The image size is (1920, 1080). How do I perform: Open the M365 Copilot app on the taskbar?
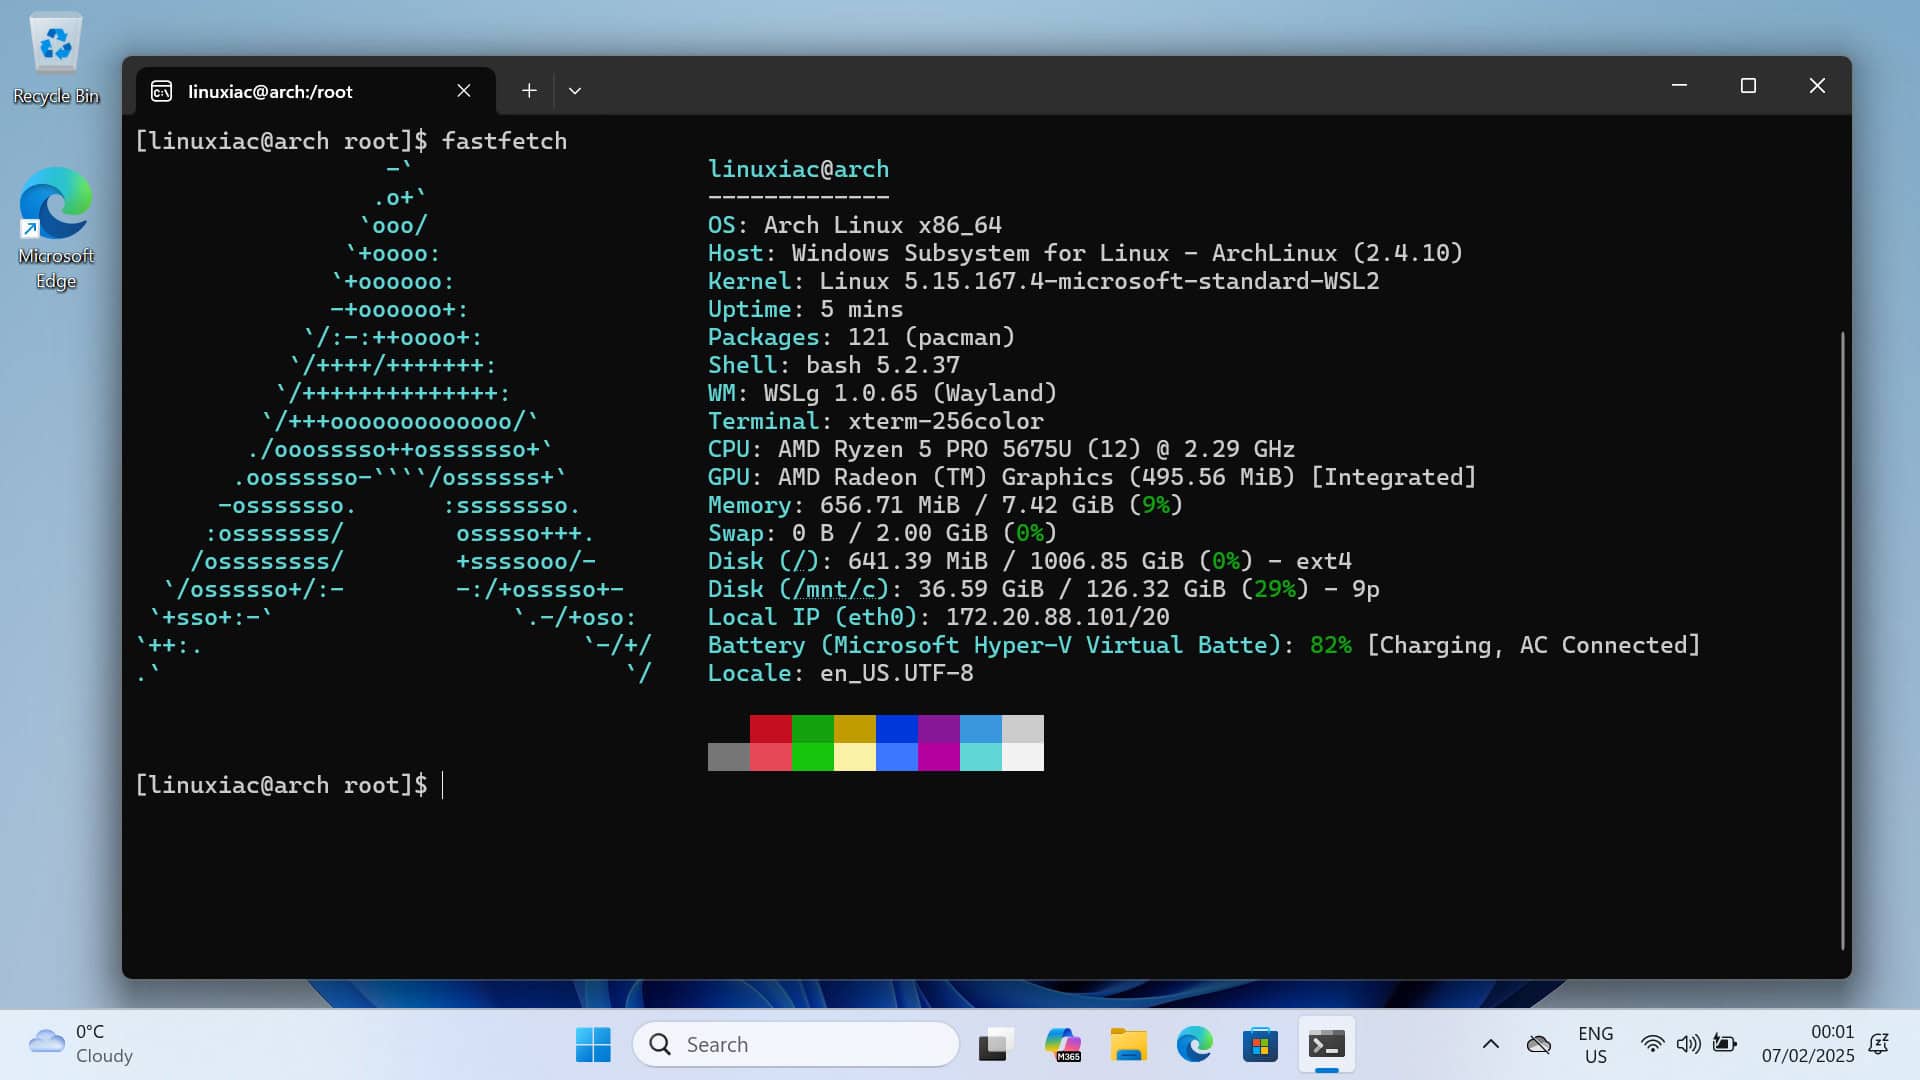tap(1063, 1043)
